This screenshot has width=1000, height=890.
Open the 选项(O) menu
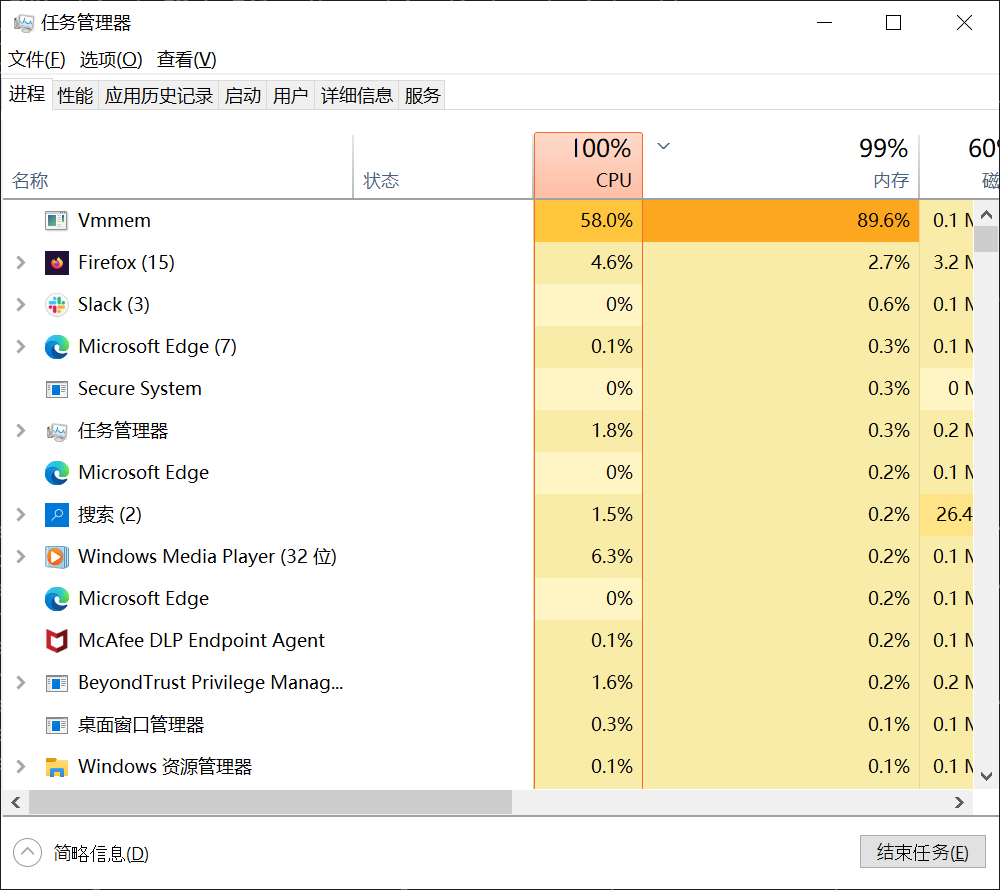[111, 59]
